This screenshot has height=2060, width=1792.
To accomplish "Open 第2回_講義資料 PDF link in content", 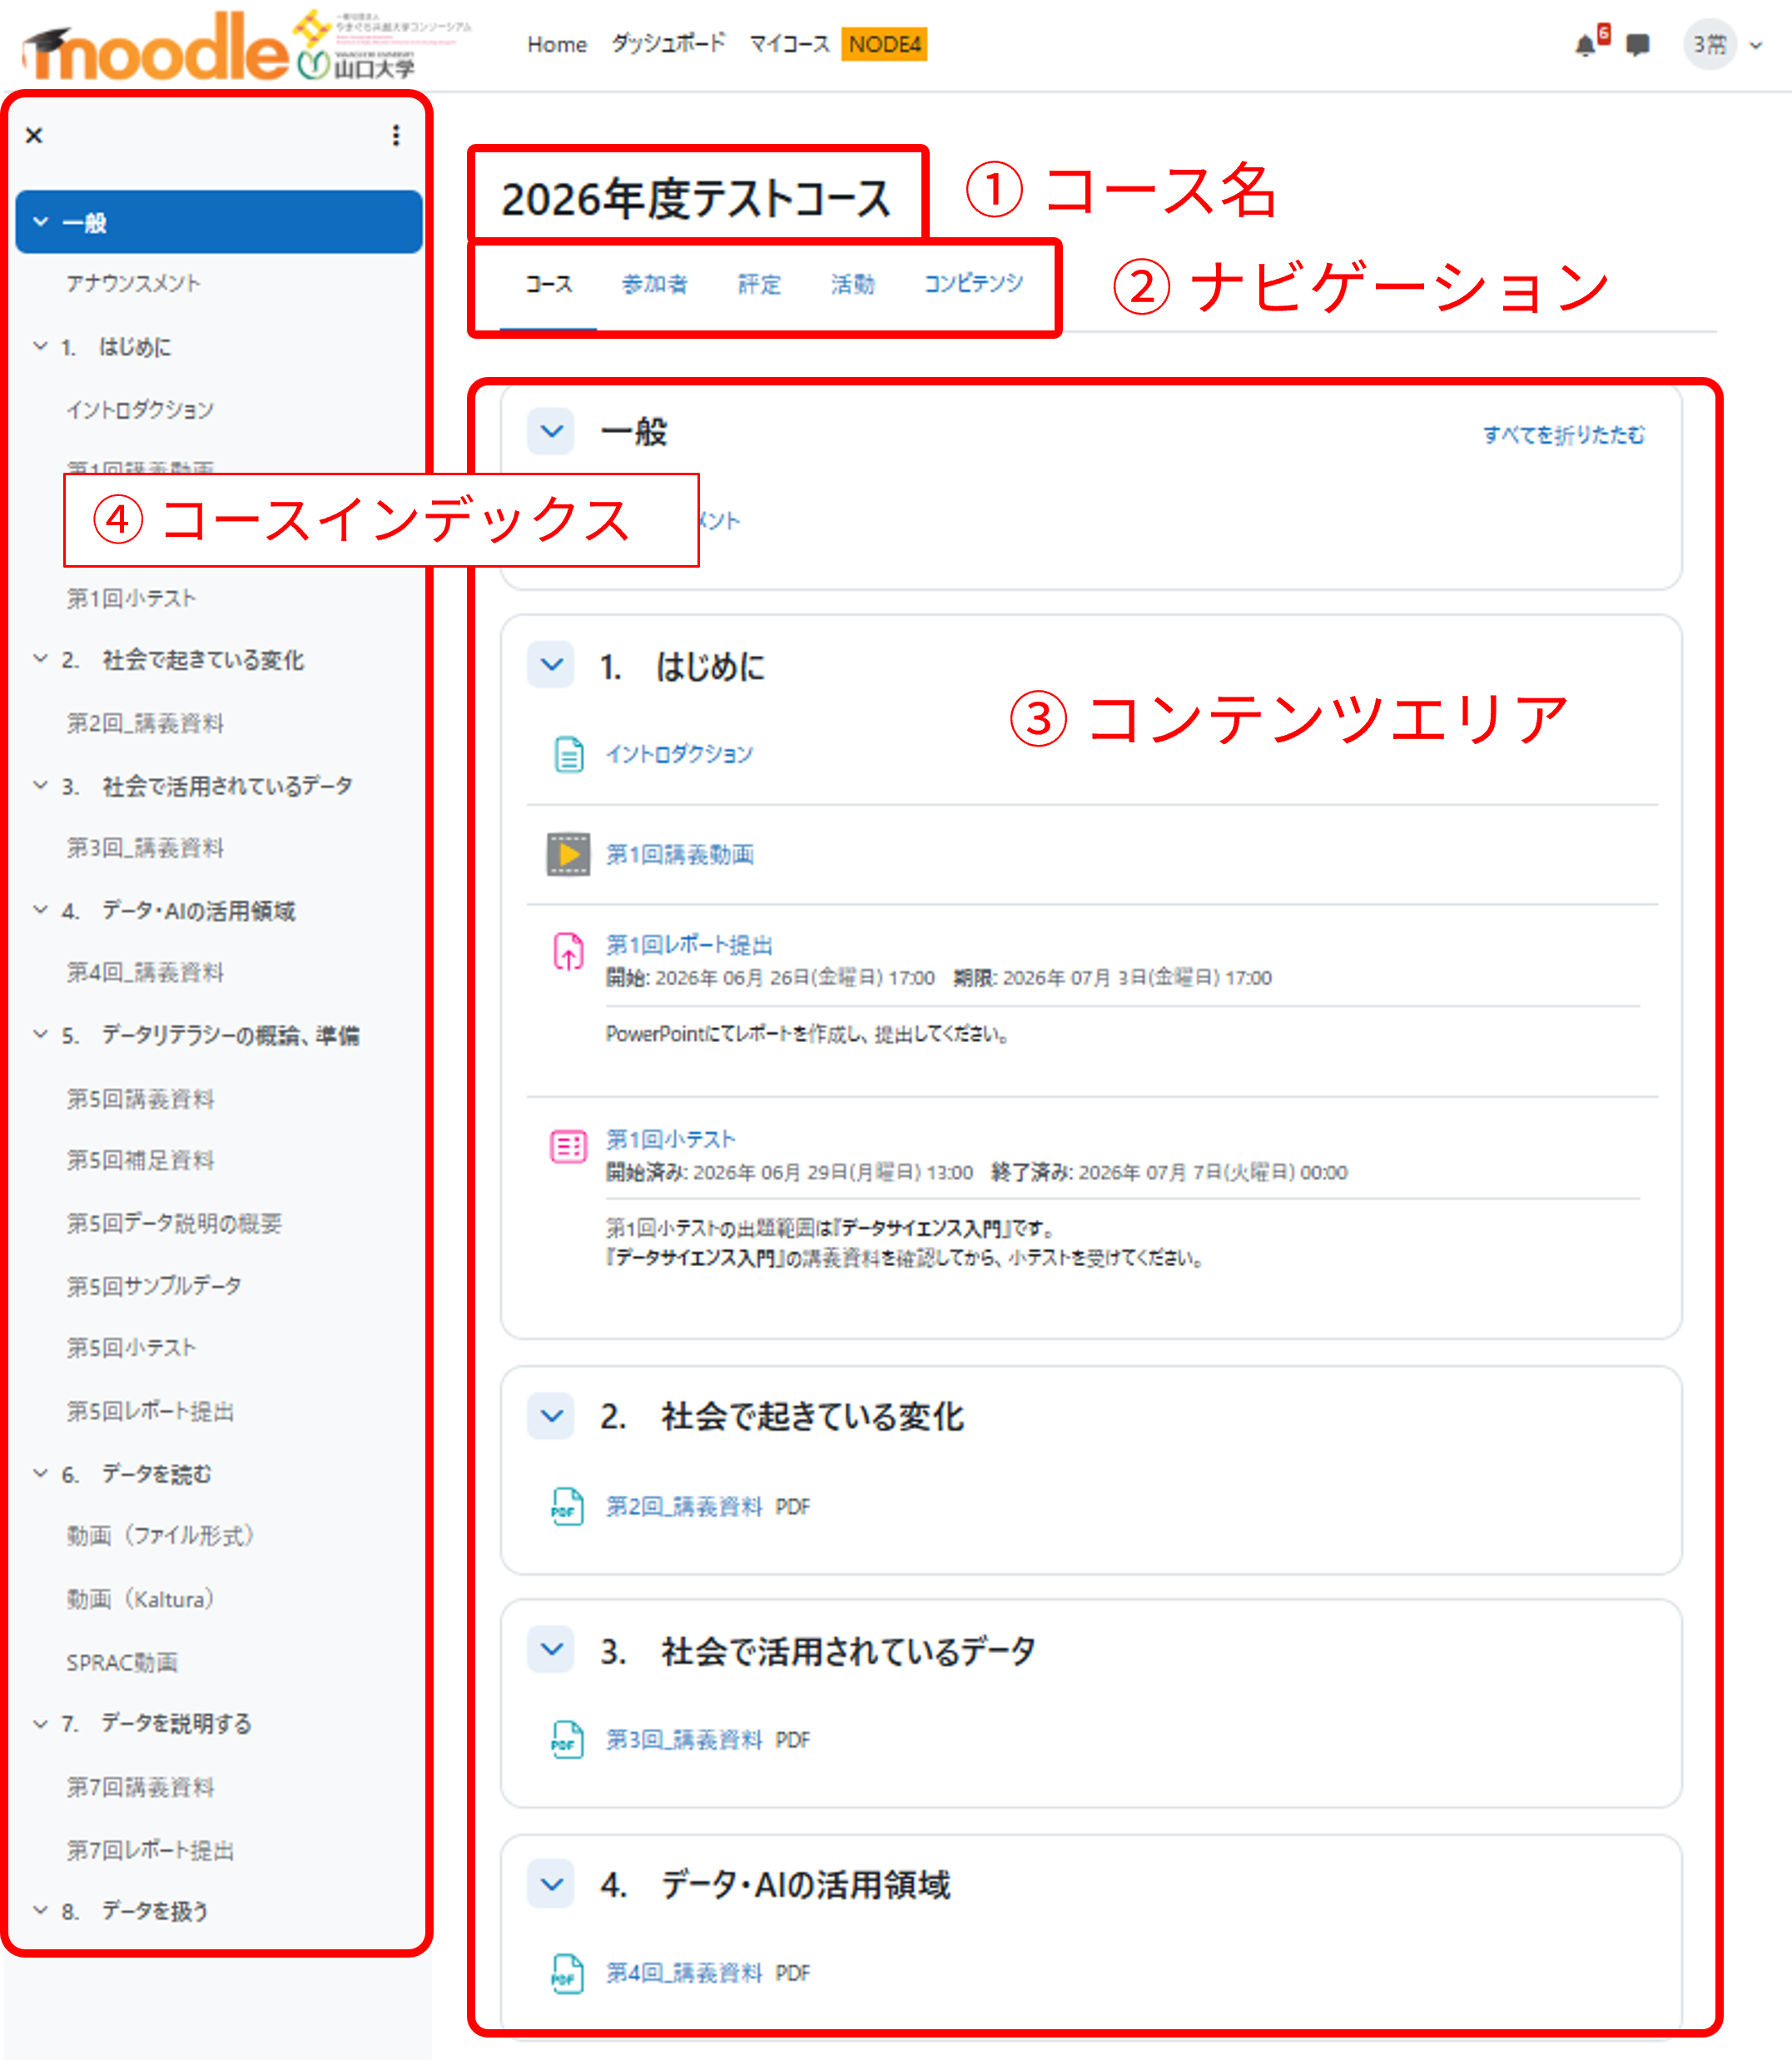I will 684,1506.
